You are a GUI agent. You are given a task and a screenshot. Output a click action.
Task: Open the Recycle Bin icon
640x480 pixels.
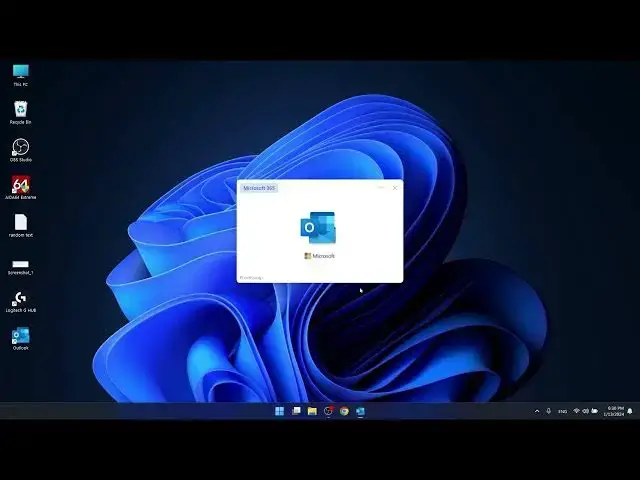[20, 113]
